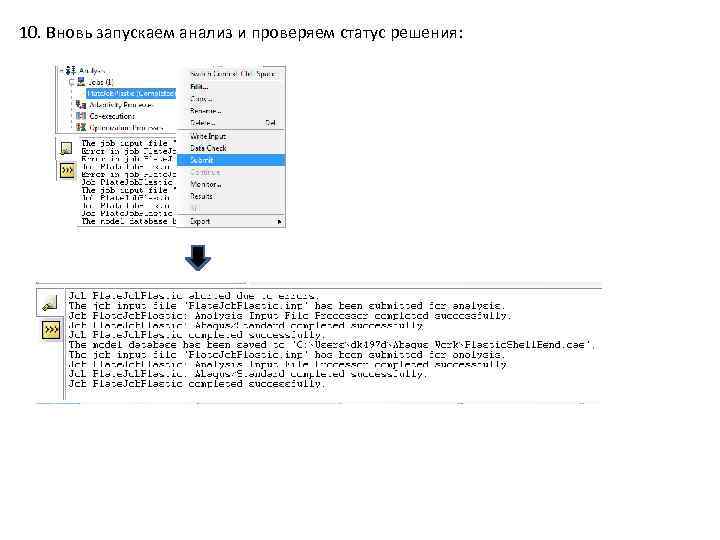Viewport: 720px width, 540px height.
Task: Click the Jobs (1) label
Action: (x=100, y=82)
